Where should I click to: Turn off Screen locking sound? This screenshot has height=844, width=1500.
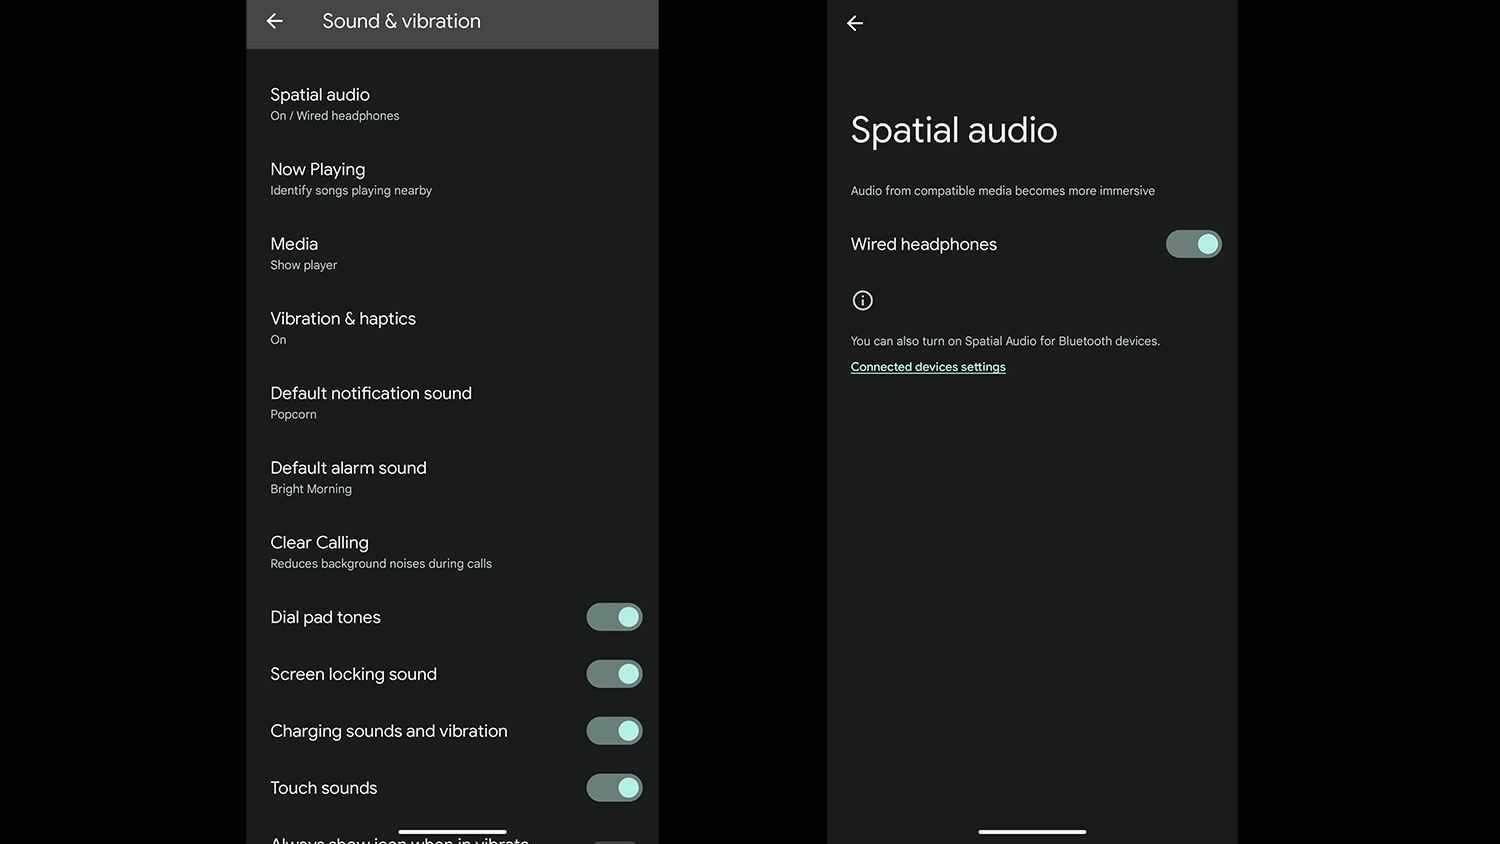(x=614, y=674)
